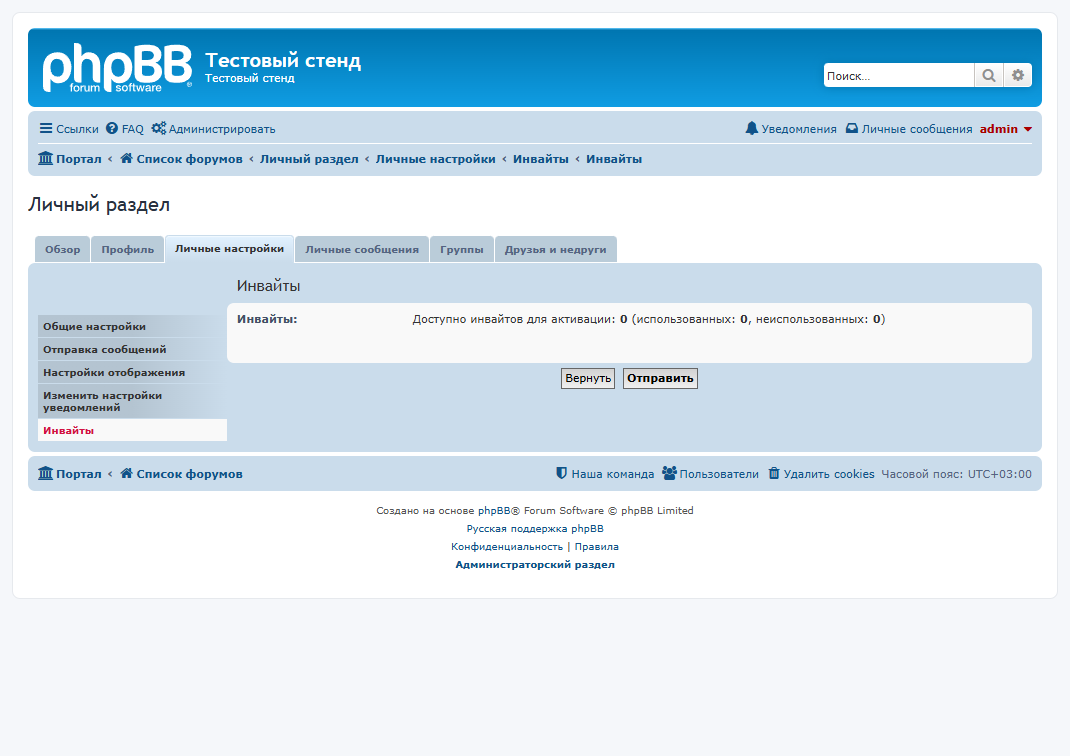
Task: Open the Ссылки quick links menu
Action: pos(69,129)
